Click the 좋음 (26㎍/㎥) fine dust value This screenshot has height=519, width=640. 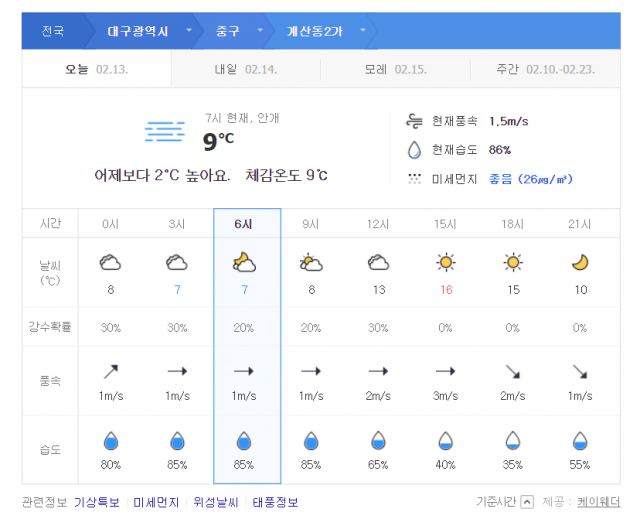(531, 179)
